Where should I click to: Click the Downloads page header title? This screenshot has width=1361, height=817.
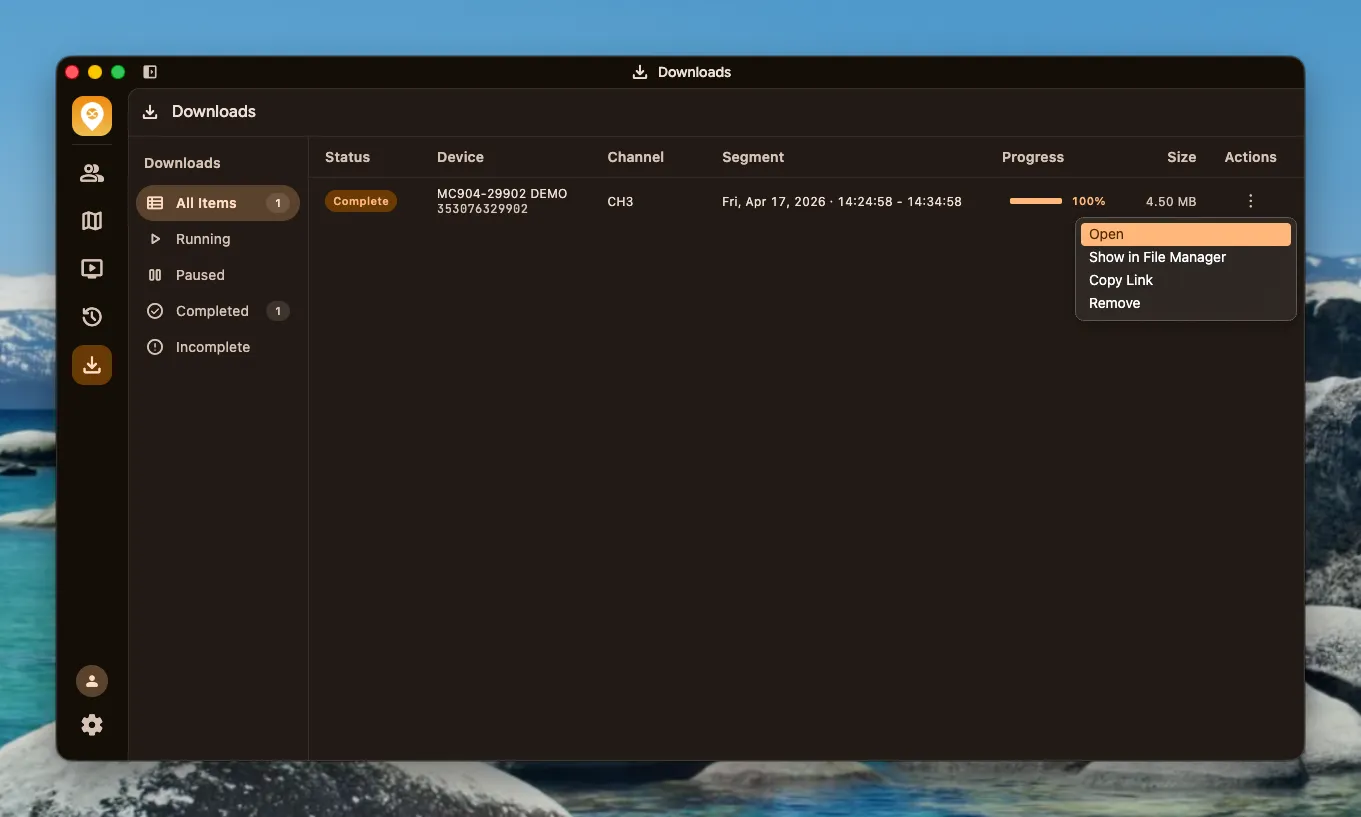point(214,112)
